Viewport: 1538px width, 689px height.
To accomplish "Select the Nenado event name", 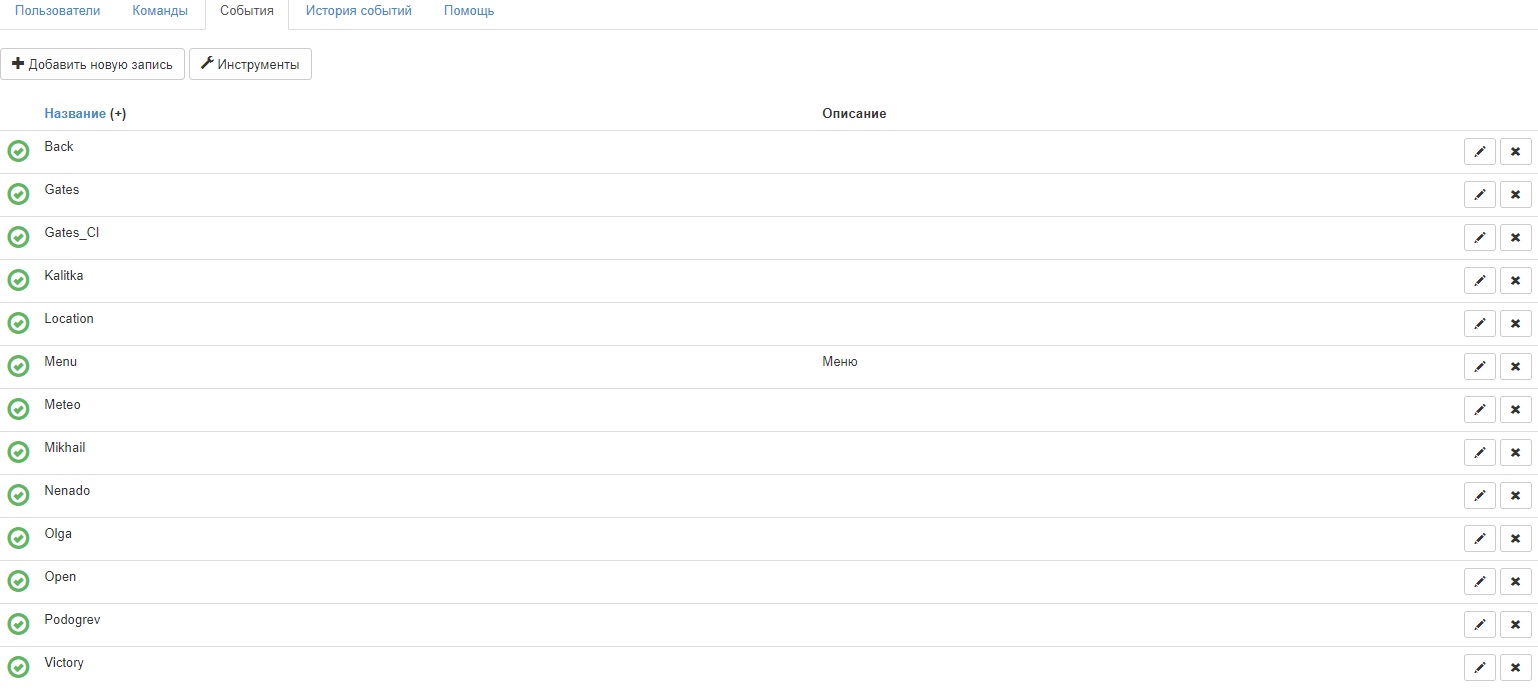I will (x=67, y=491).
